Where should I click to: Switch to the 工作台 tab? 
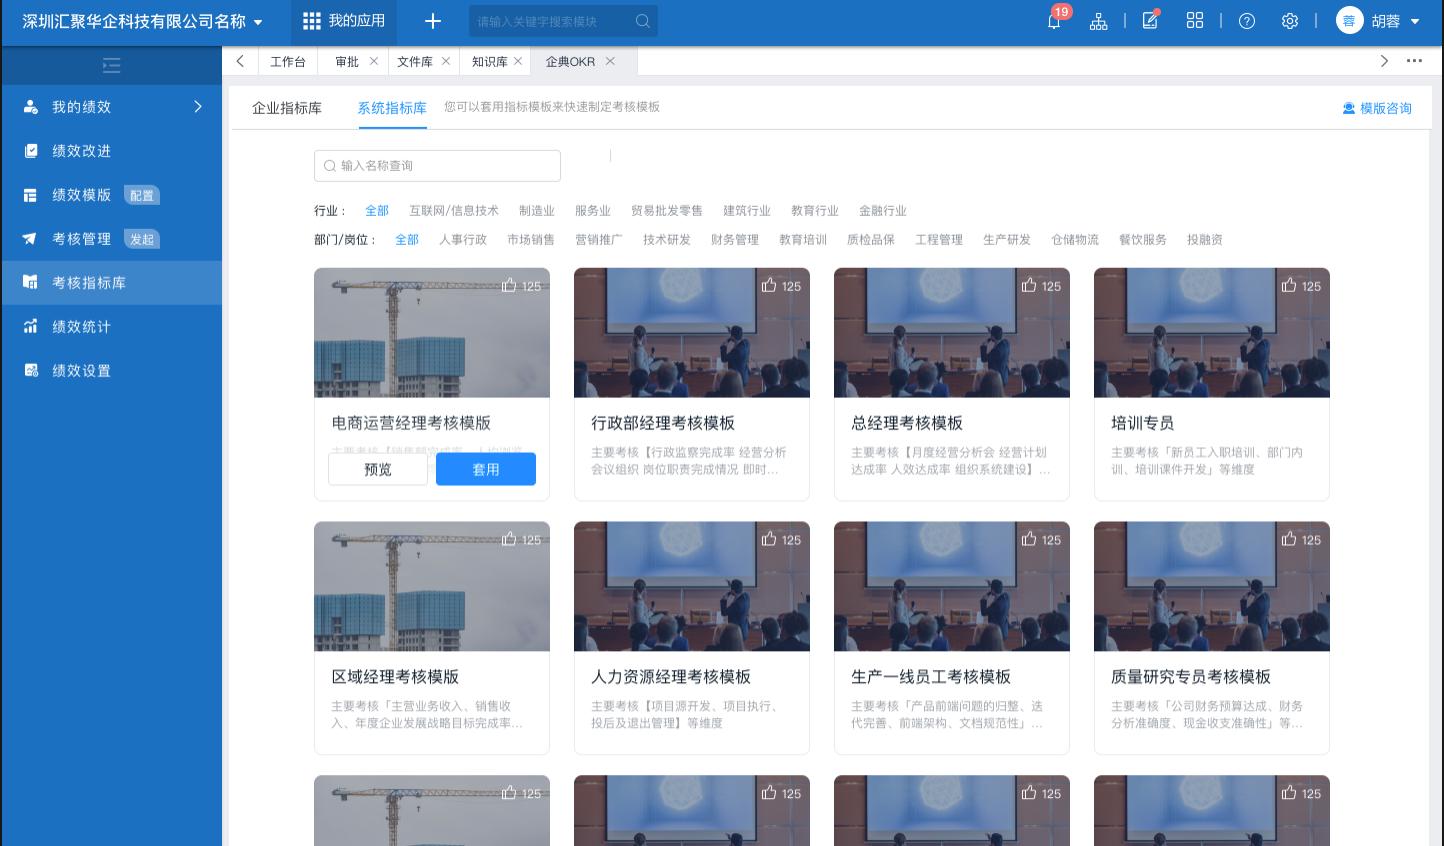288,61
